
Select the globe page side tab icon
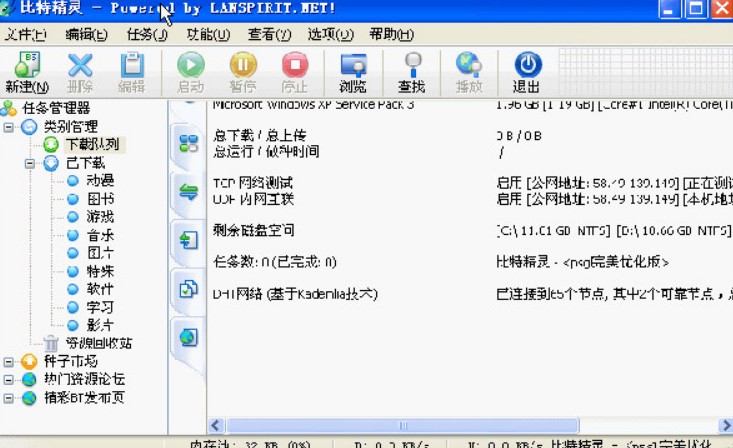[189, 337]
